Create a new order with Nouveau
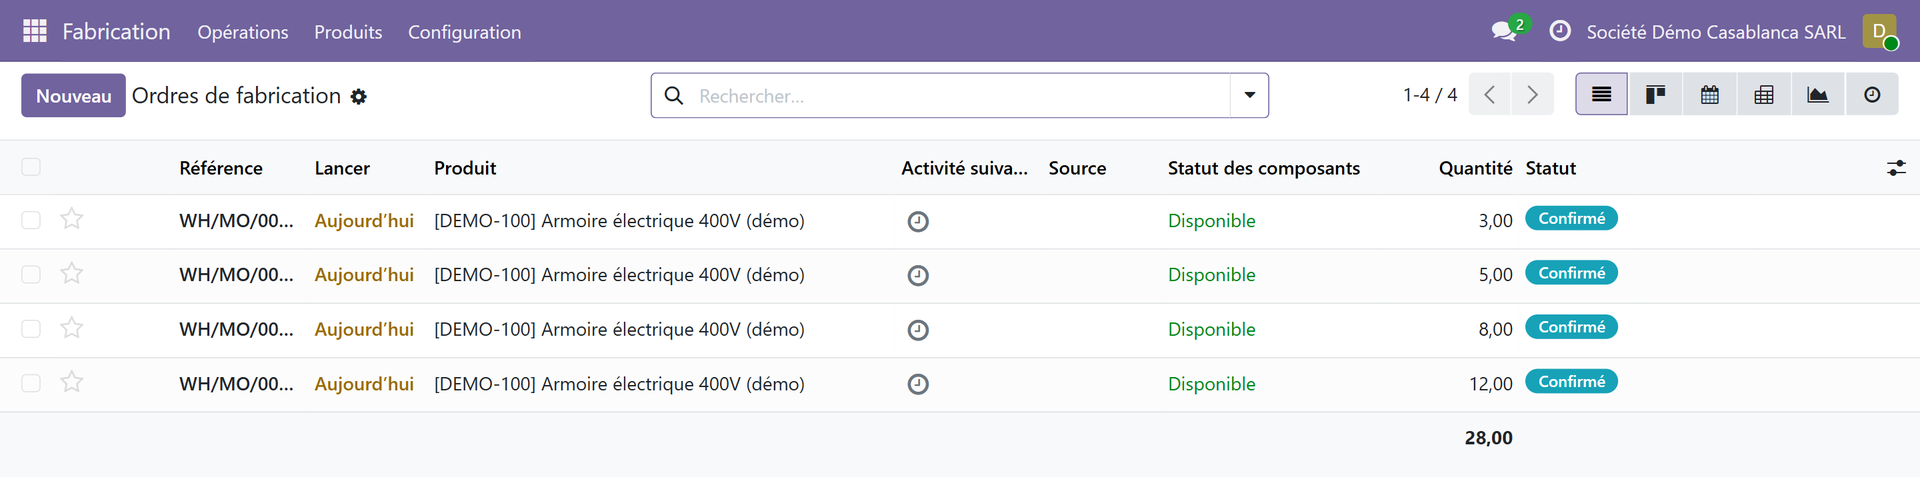 pyautogui.click(x=73, y=96)
